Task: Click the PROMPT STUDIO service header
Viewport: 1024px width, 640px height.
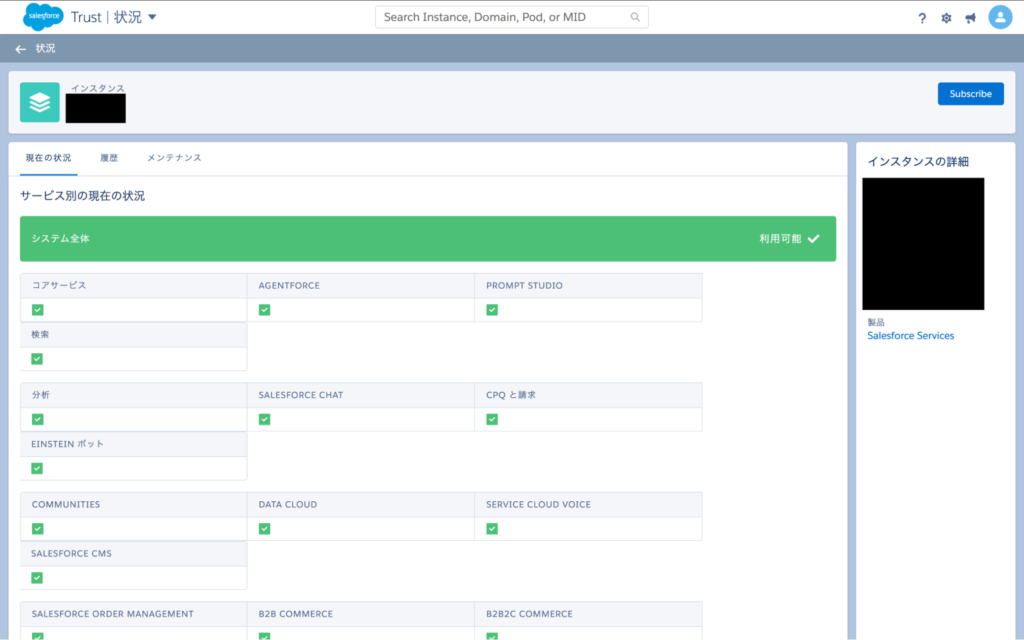Action: pos(588,285)
